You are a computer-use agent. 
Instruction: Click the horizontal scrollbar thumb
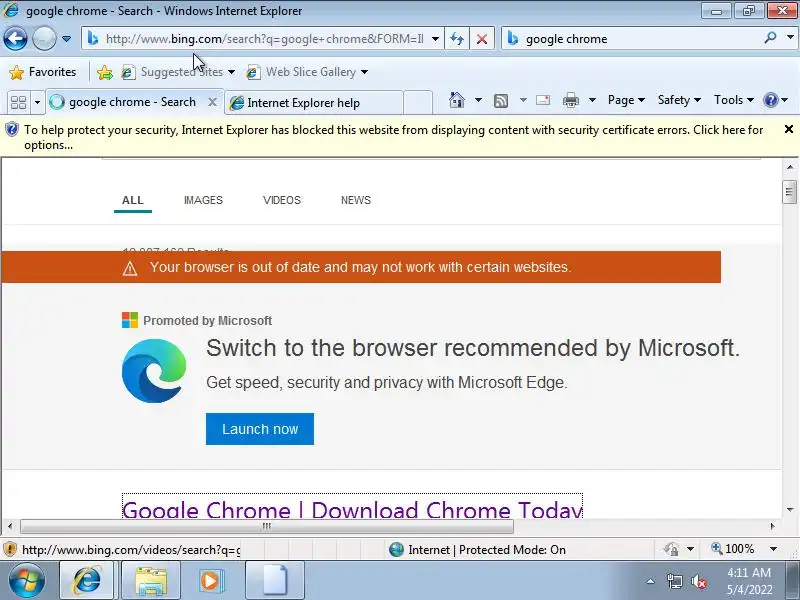[x=267, y=526]
